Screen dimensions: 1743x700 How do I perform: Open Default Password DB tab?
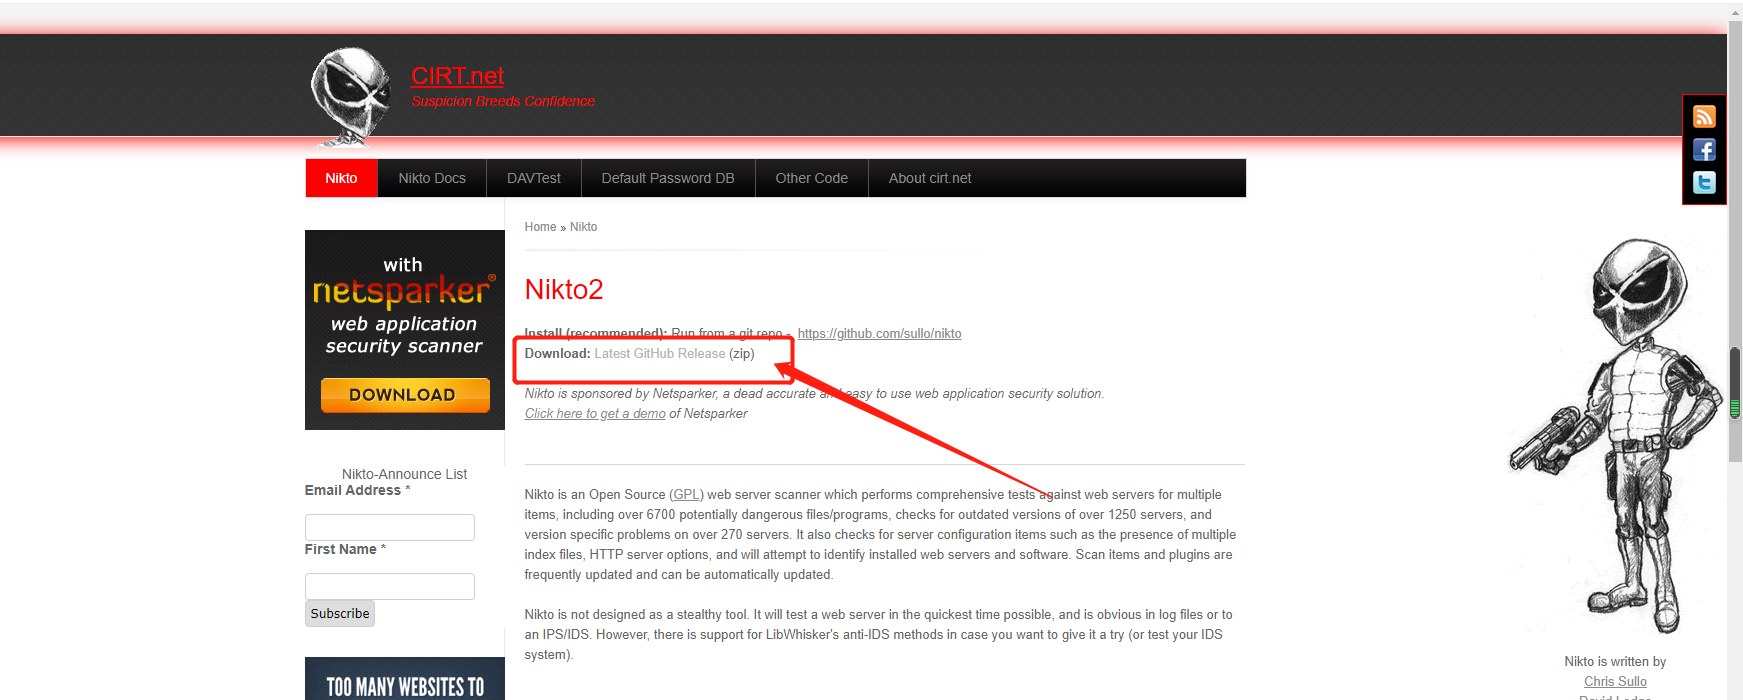click(668, 178)
